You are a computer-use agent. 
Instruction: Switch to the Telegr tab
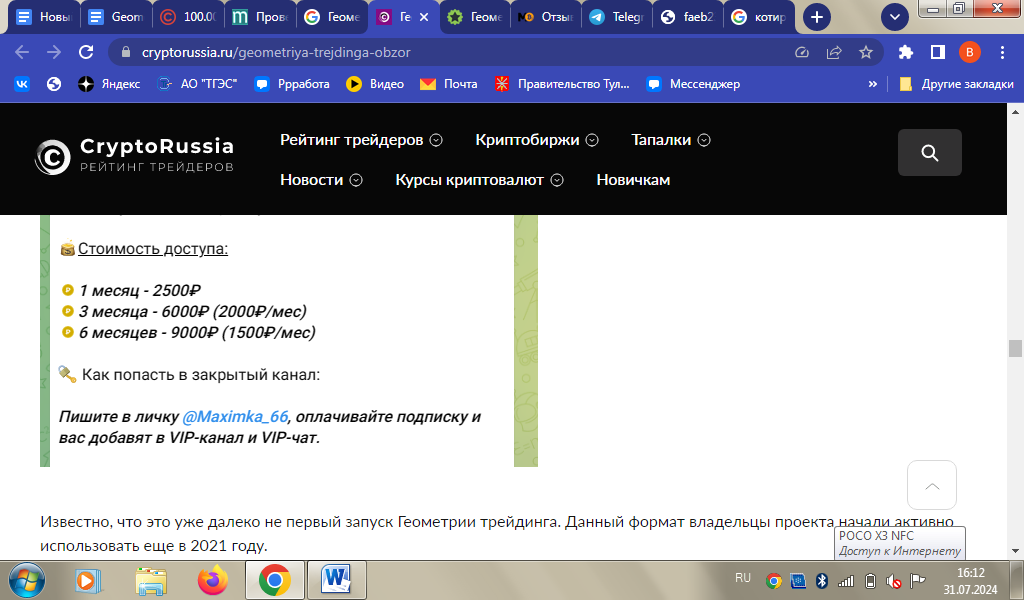click(x=617, y=17)
